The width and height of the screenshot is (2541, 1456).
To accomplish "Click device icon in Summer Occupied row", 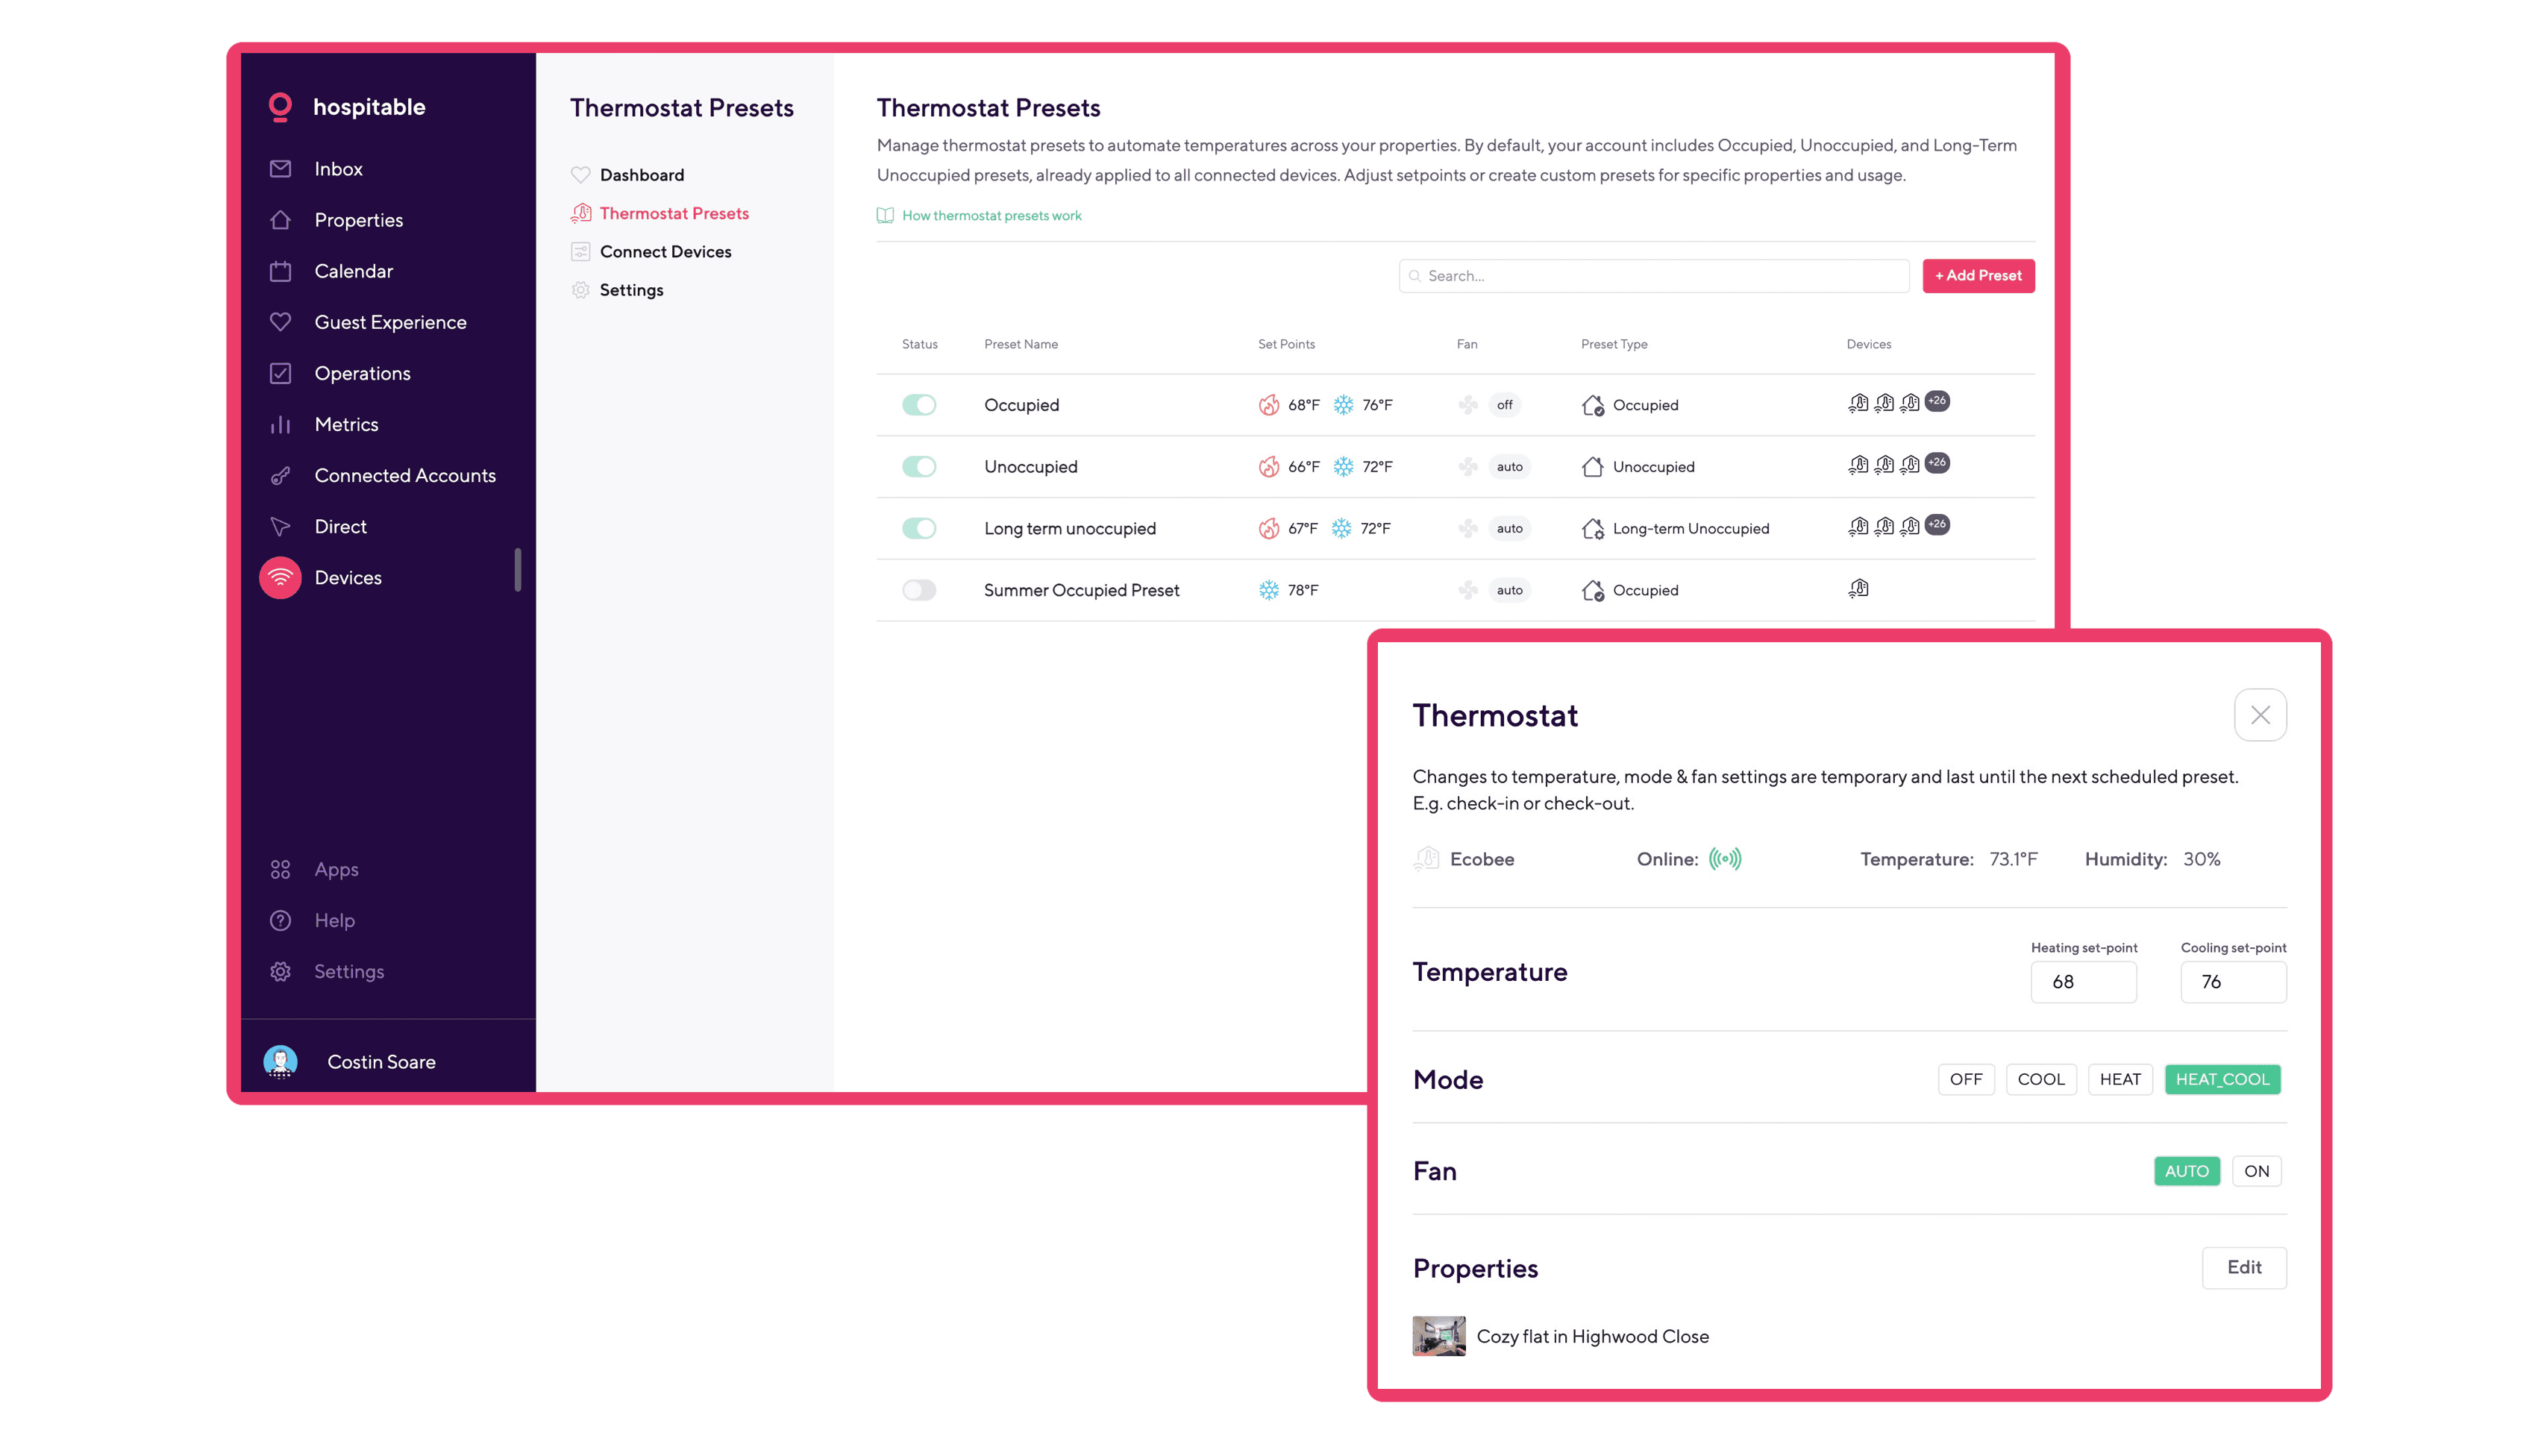I will [x=1858, y=589].
